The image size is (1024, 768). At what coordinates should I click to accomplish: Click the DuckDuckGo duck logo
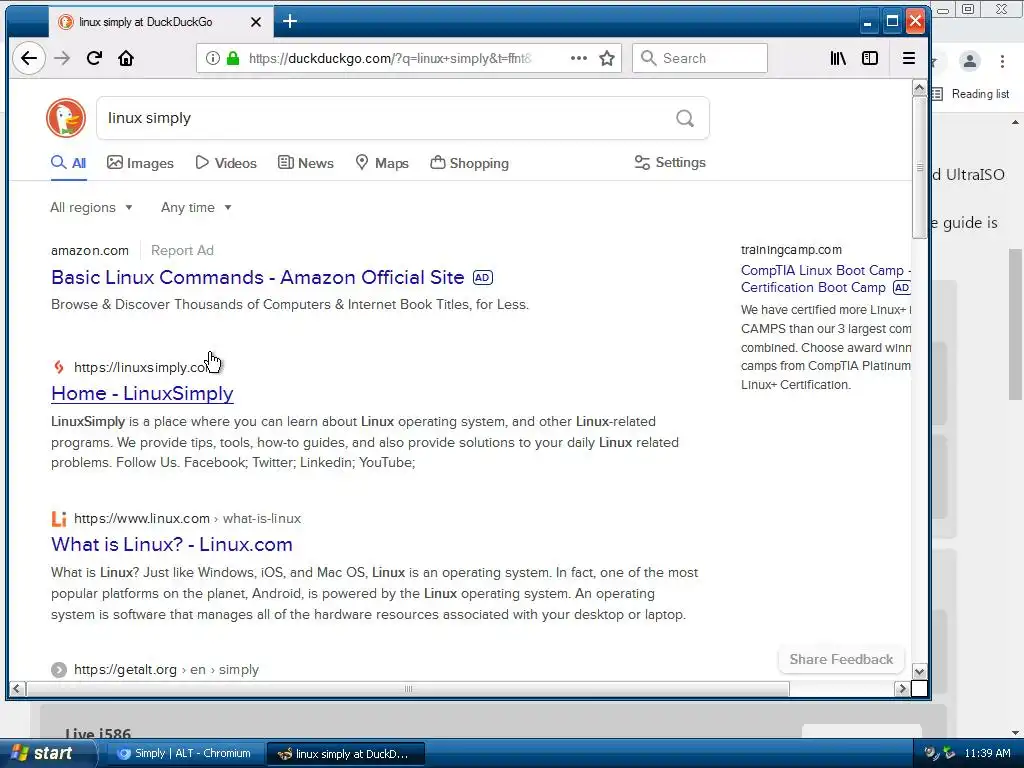click(66, 118)
